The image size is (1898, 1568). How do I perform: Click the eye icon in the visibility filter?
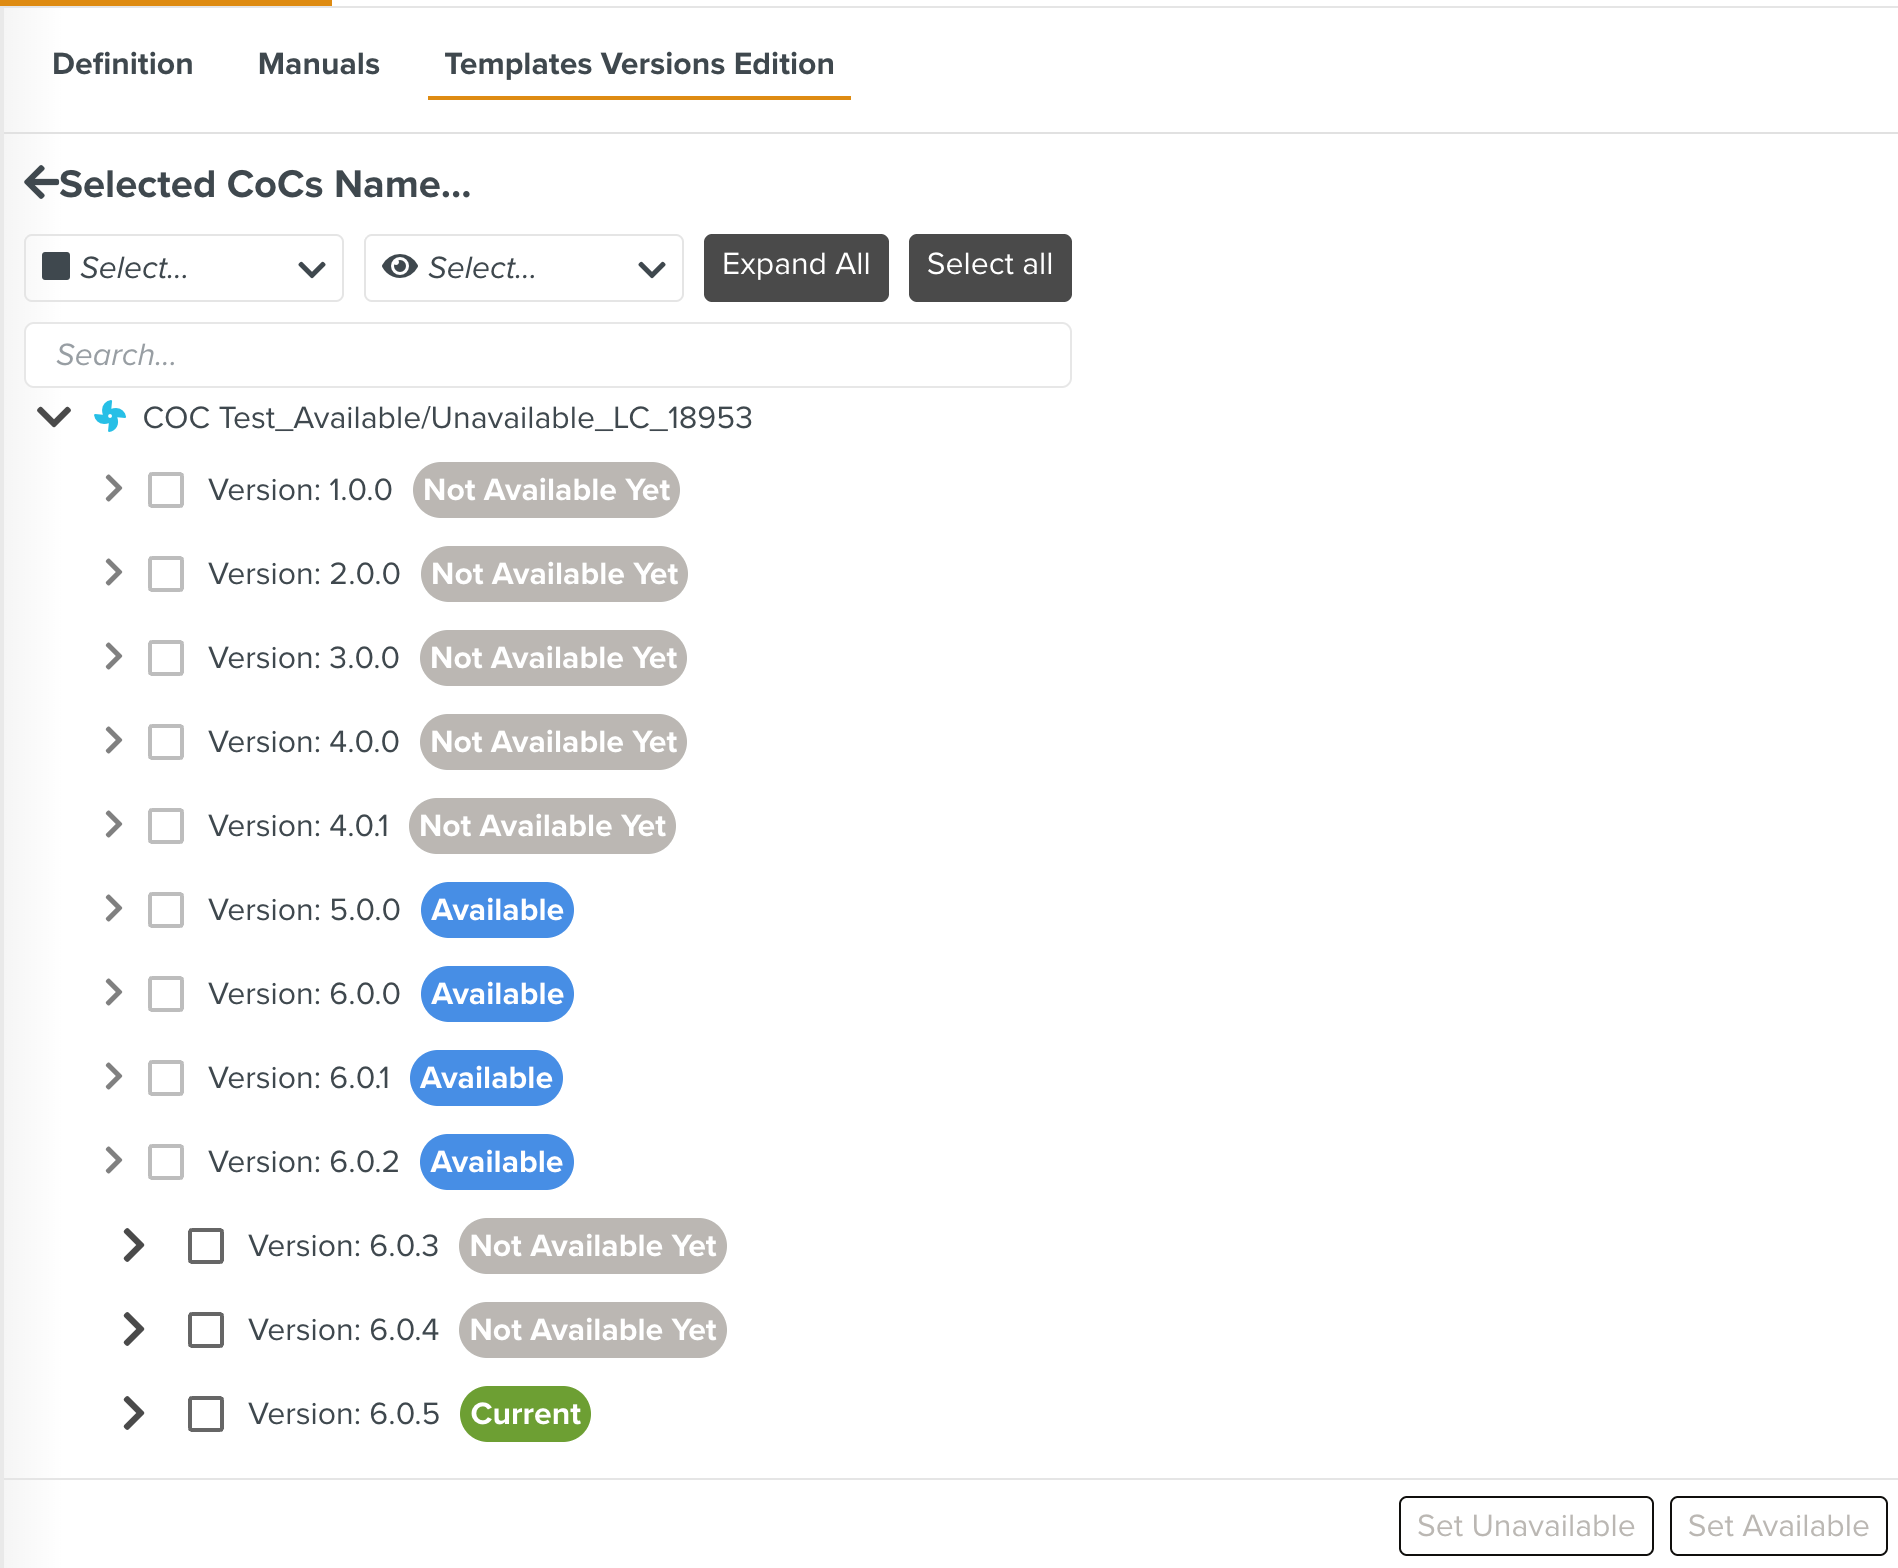point(400,267)
